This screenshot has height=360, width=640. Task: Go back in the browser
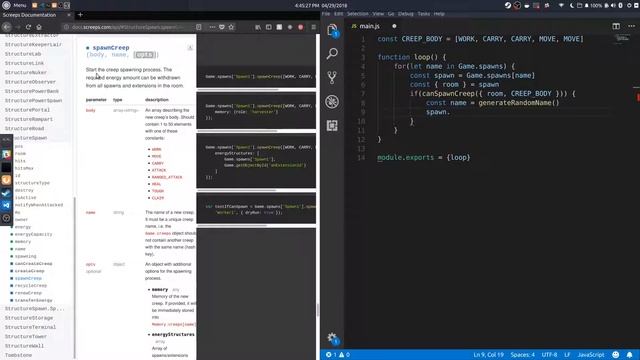click(7, 27)
